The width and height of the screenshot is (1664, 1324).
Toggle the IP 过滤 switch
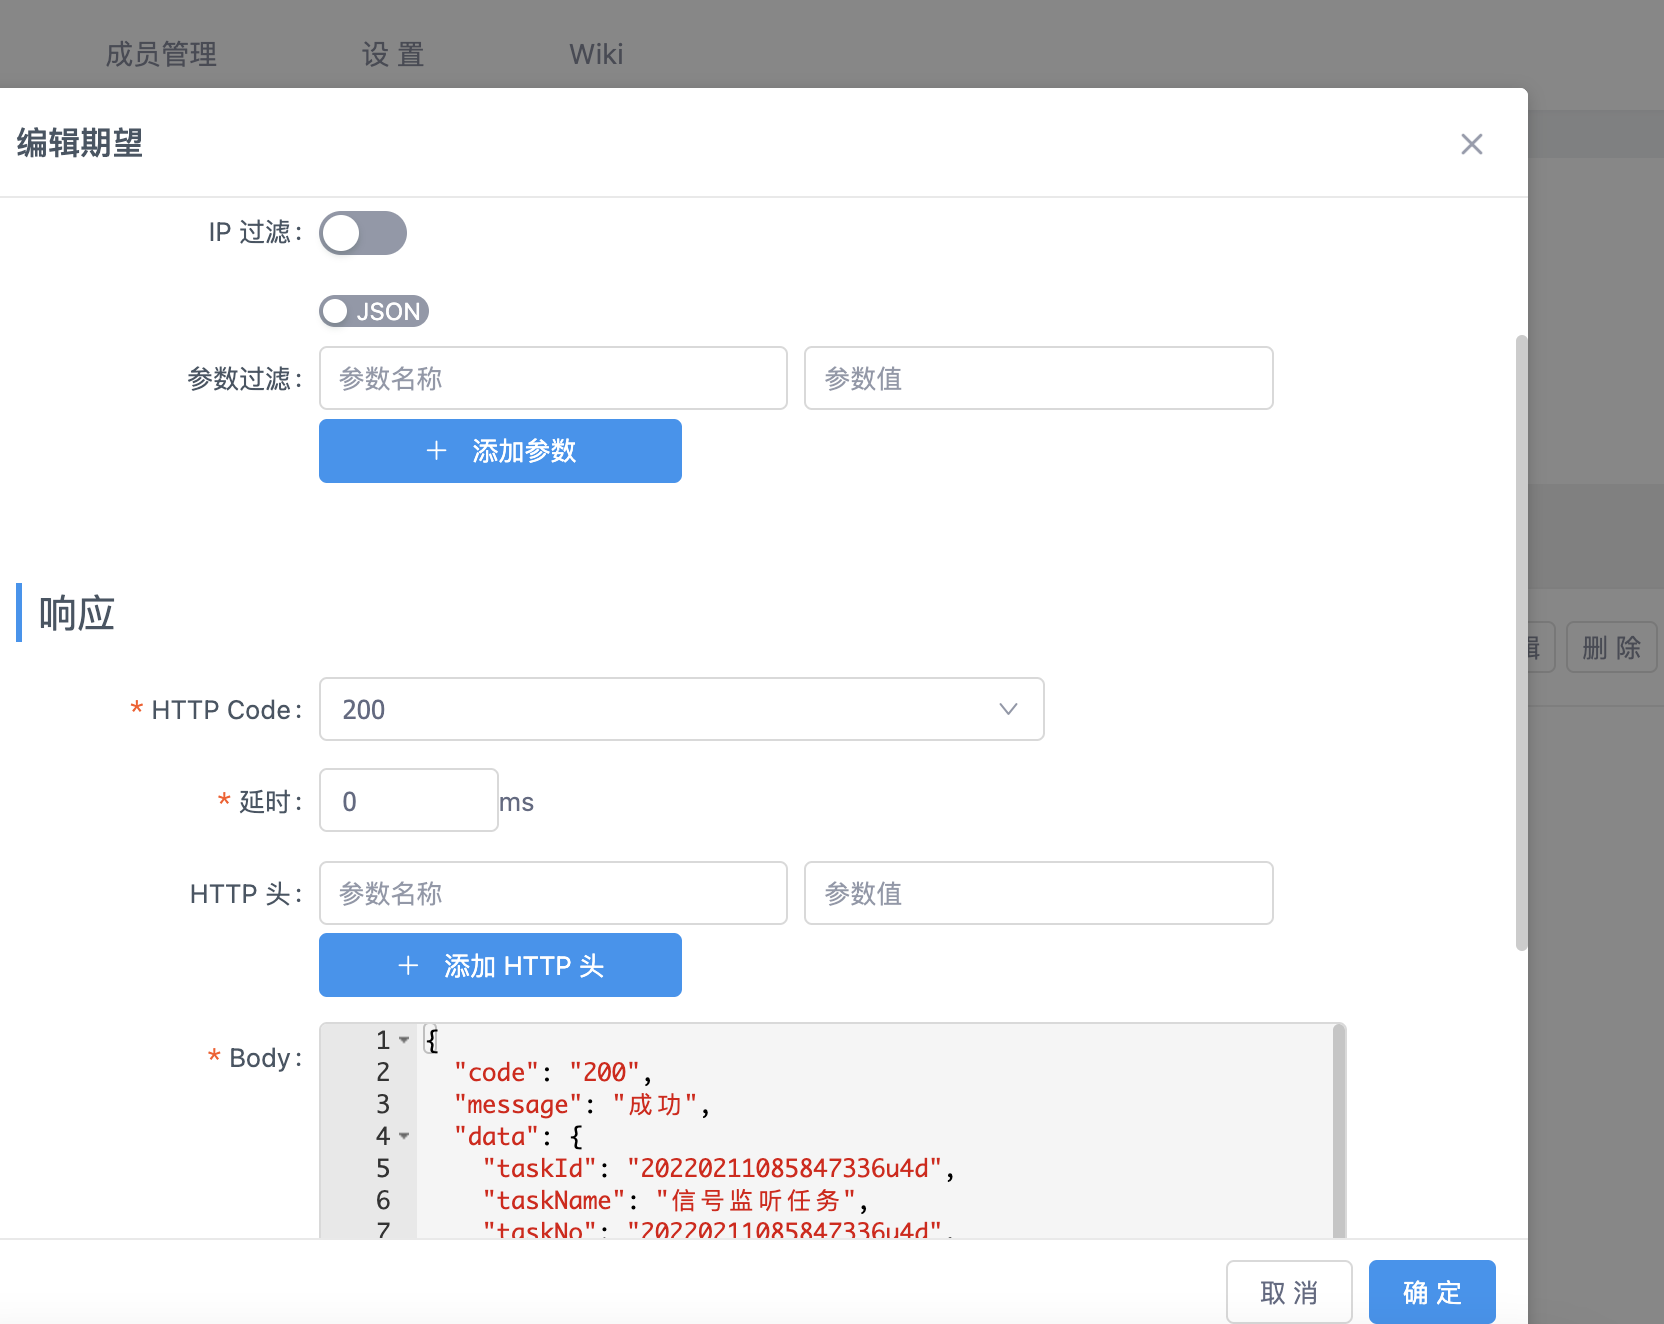pyautogui.click(x=362, y=233)
